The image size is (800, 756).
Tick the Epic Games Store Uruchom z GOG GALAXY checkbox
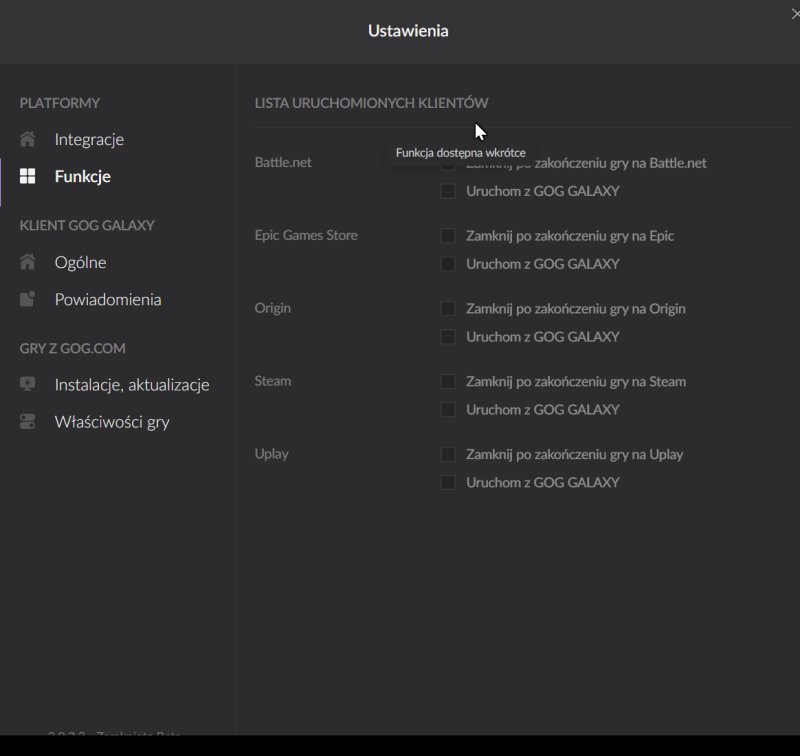tap(448, 264)
